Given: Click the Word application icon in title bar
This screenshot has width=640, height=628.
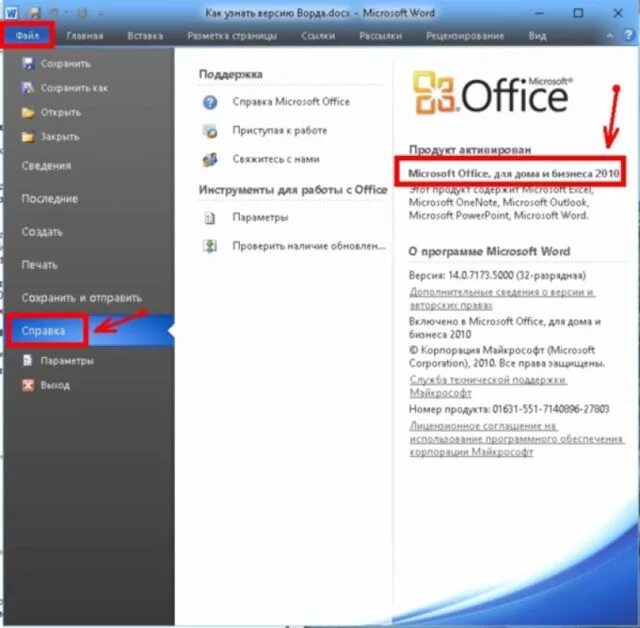Looking at the screenshot, I should (x=11, y=13).
